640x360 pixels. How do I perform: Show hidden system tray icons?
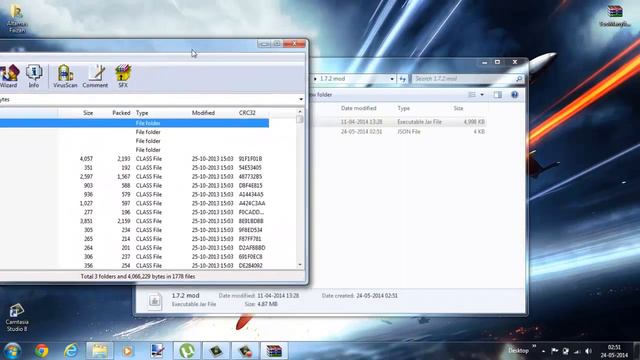[544, 351]
